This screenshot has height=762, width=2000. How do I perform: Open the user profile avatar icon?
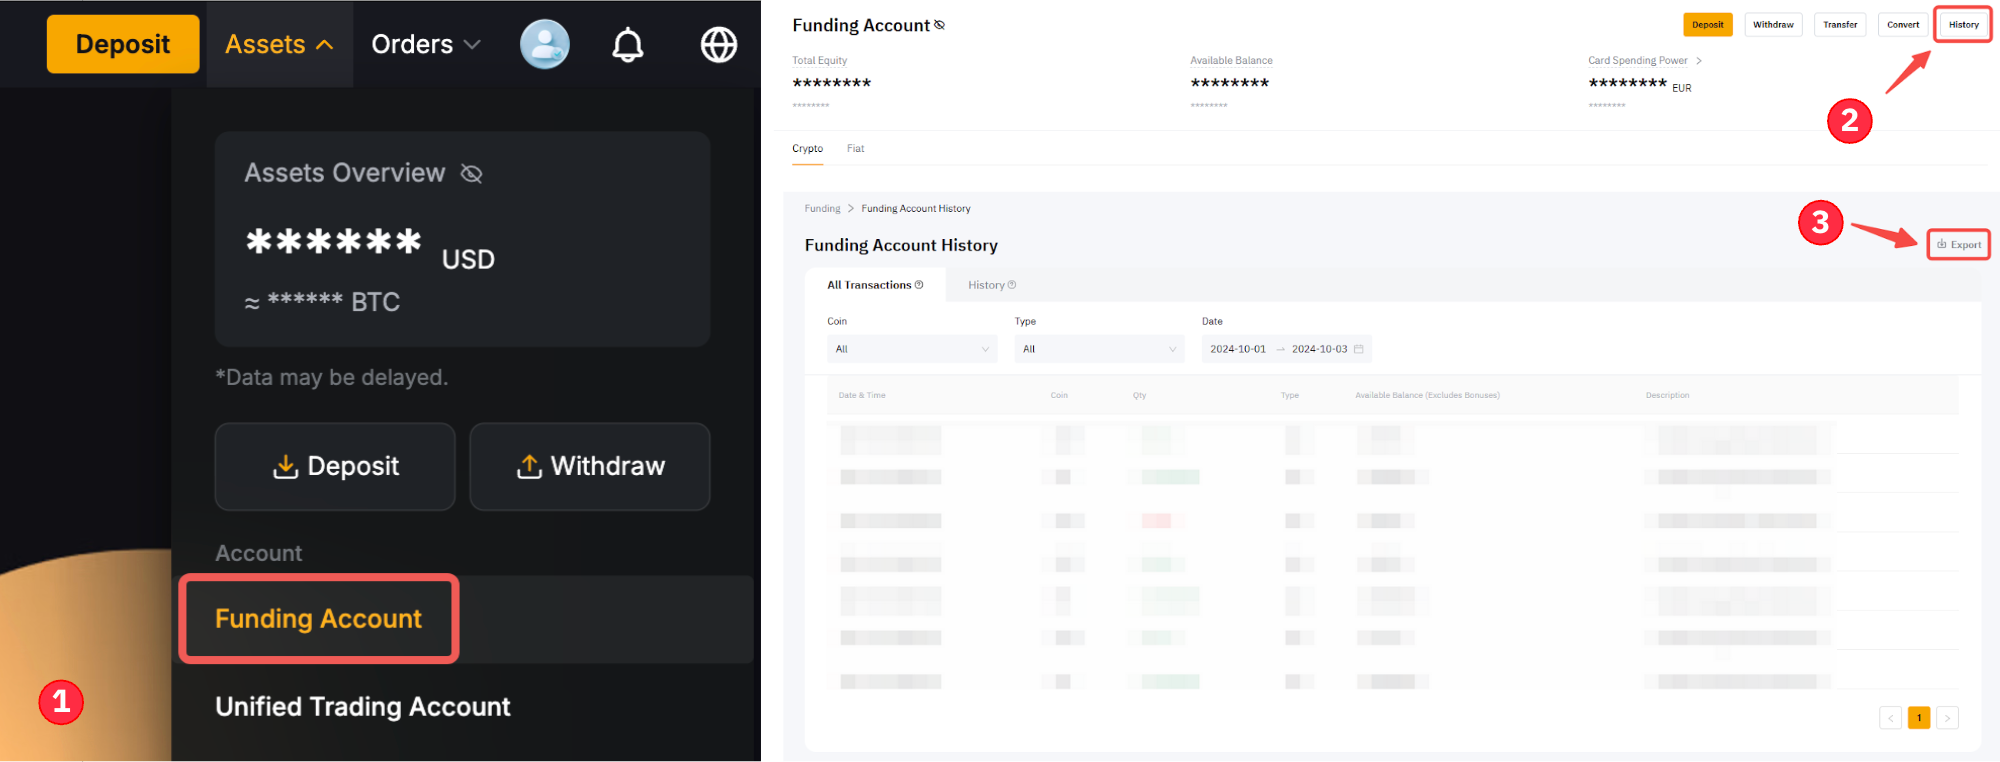[545, 45]
